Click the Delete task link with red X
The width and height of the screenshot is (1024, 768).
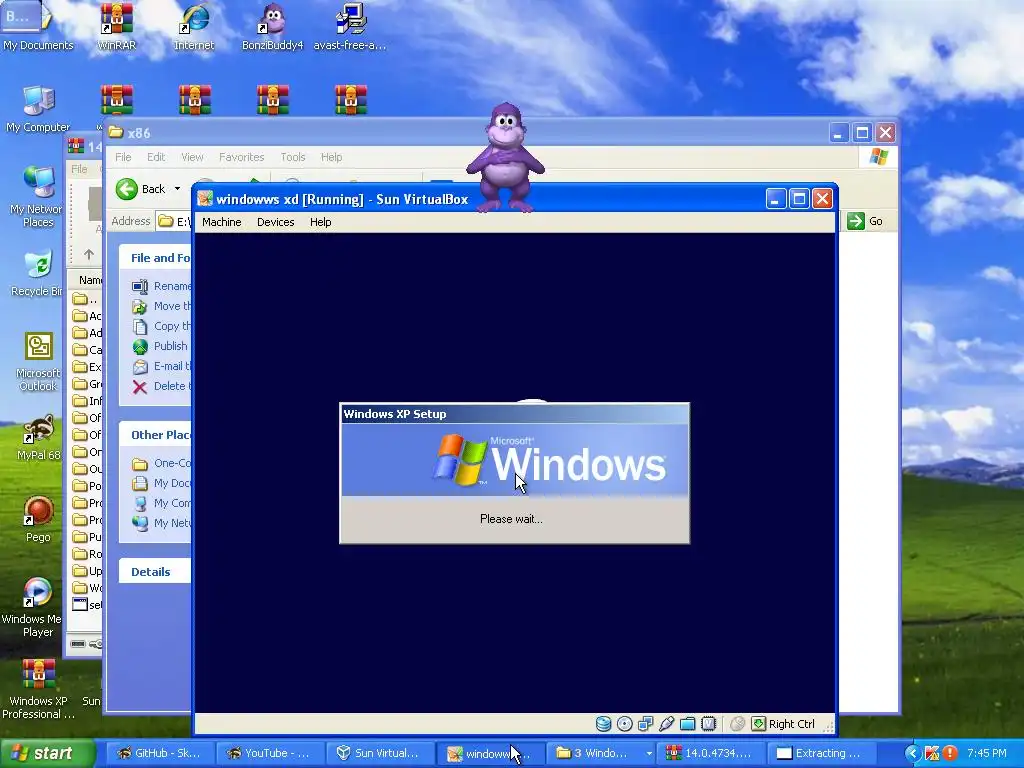161,386
